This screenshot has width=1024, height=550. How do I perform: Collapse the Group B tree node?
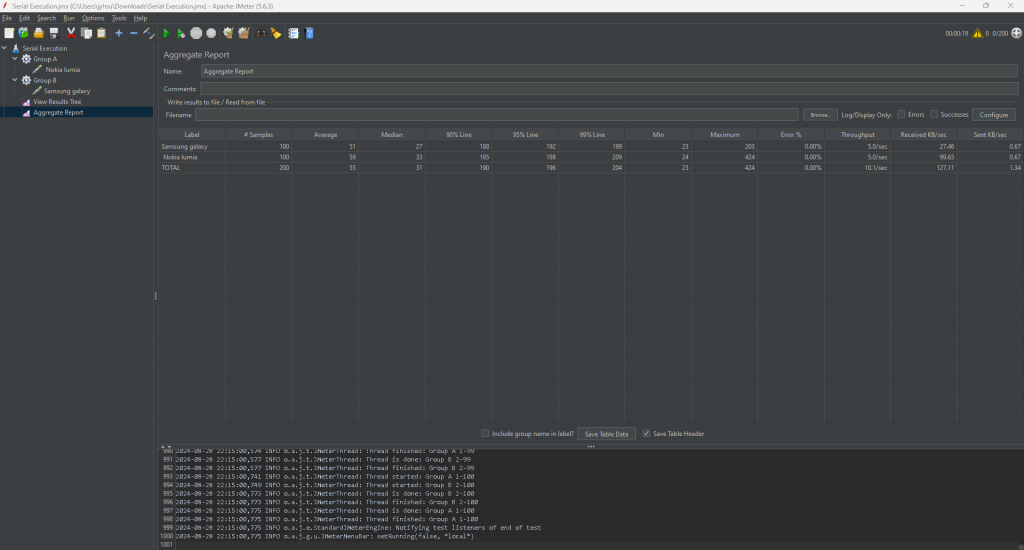(x=15, y=80)
